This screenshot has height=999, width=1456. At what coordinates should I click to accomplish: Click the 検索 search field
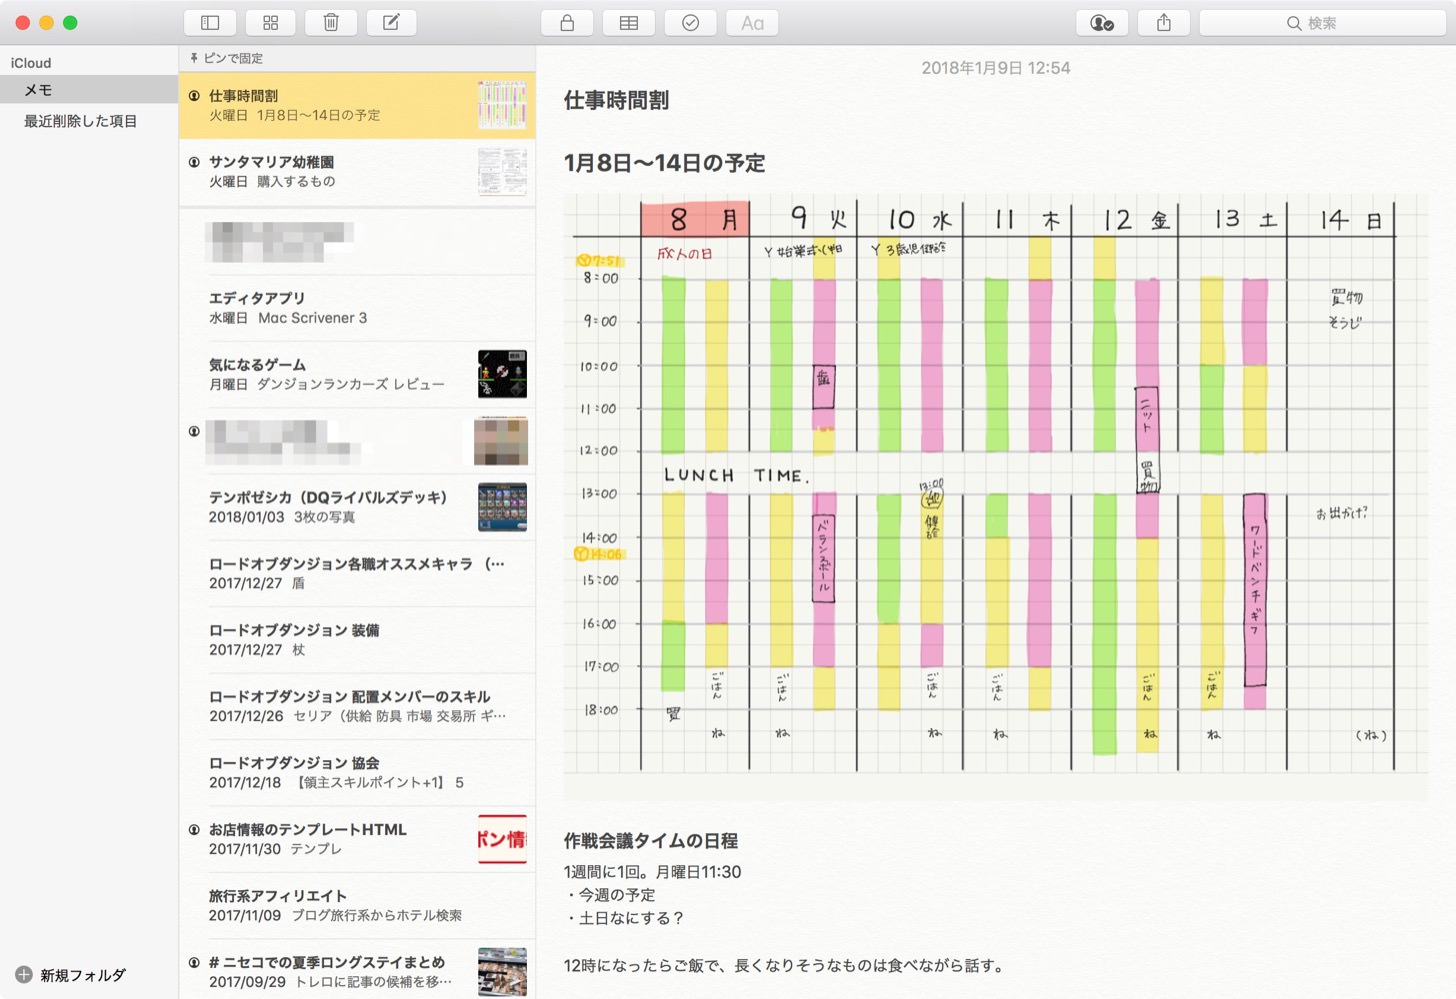coord(1321,23)
